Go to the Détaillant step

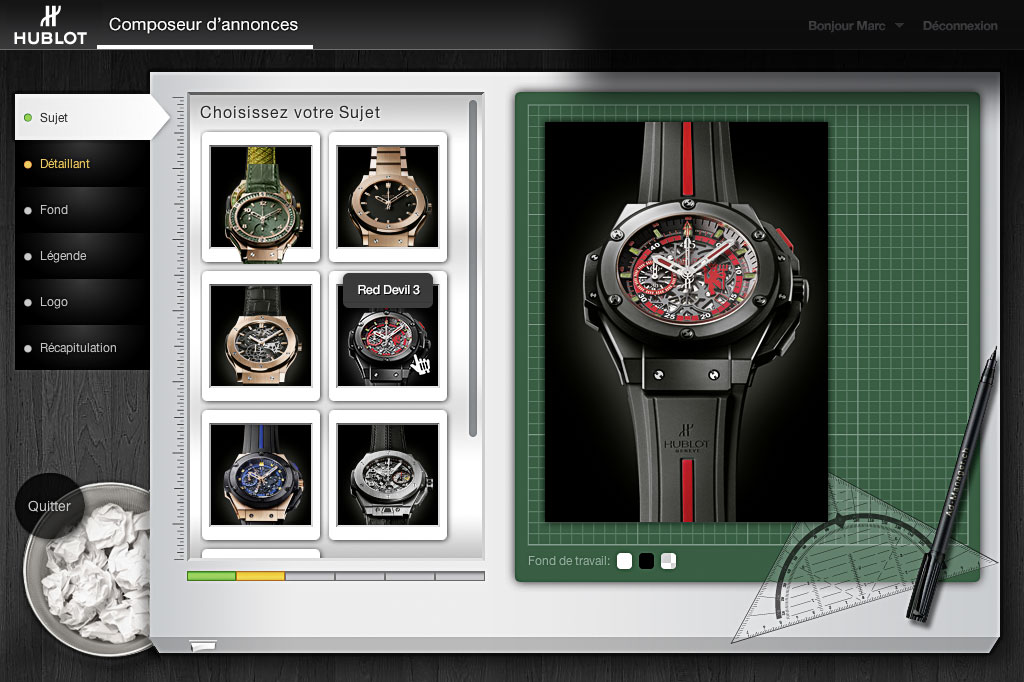coord(82,164)
